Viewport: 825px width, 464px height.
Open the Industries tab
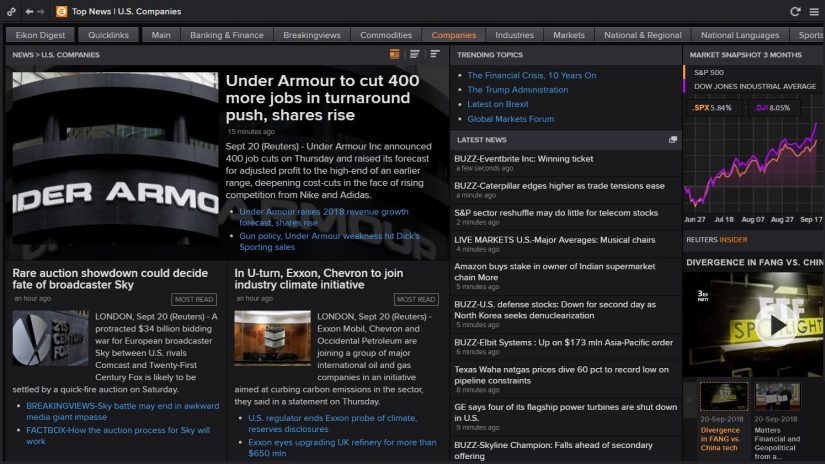pyautogui.click(x=515, y=35)
